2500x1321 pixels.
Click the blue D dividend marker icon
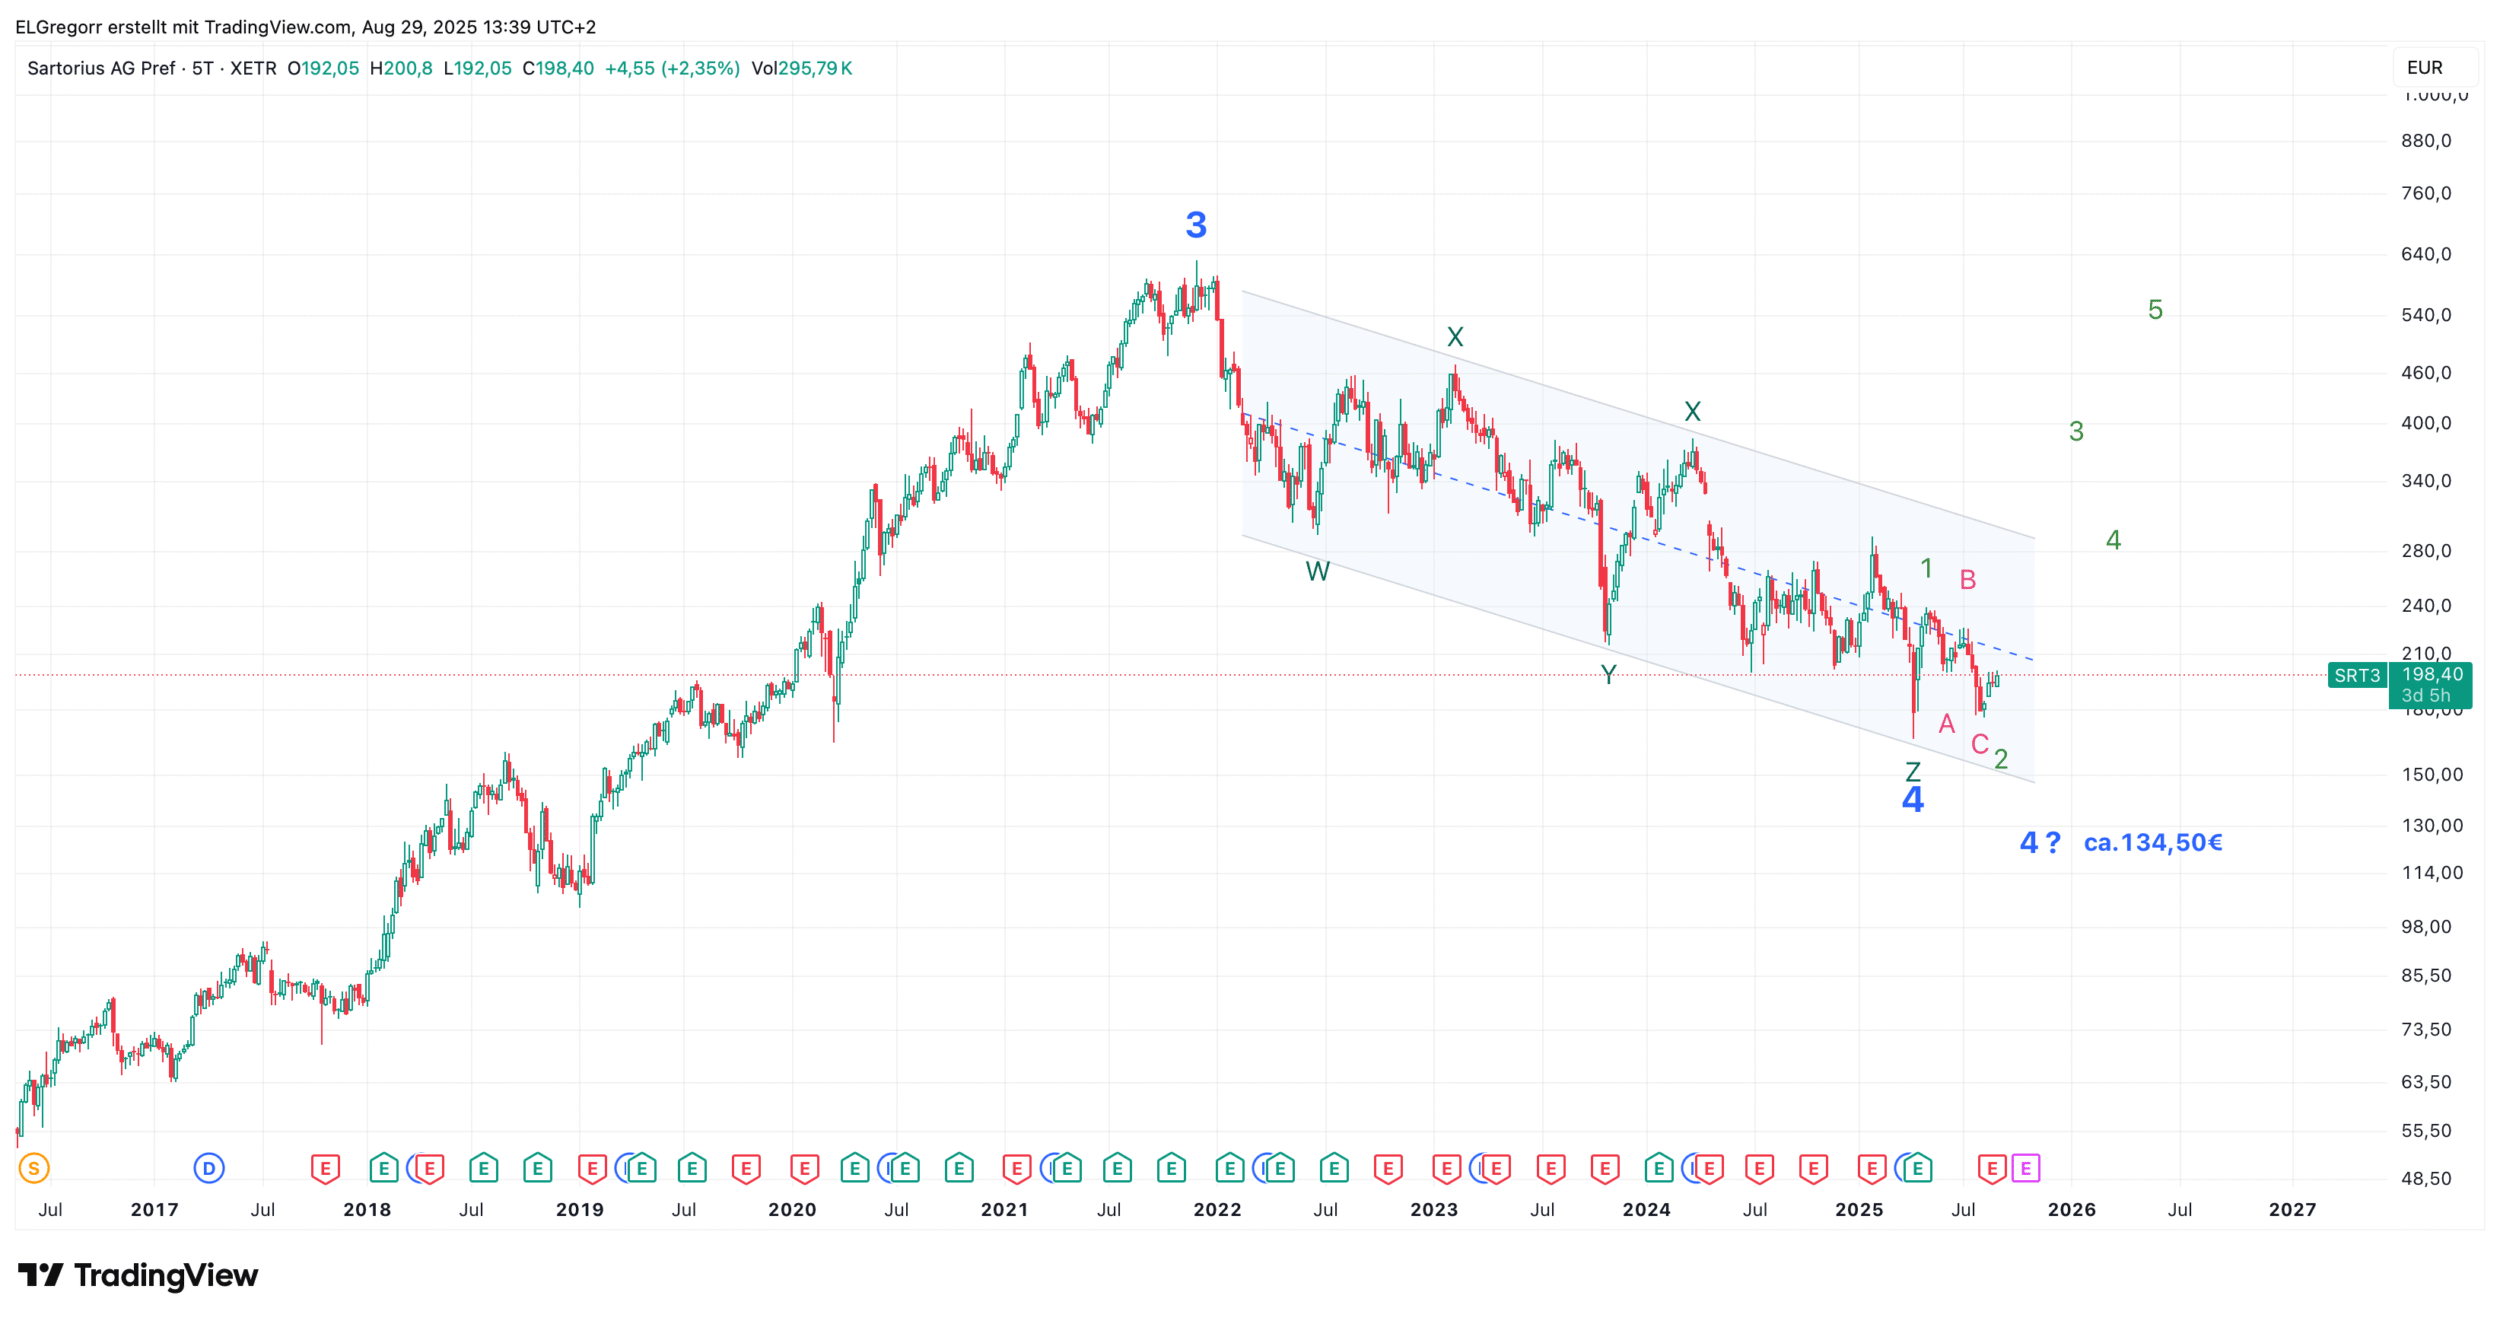(x=209, y=1168)
